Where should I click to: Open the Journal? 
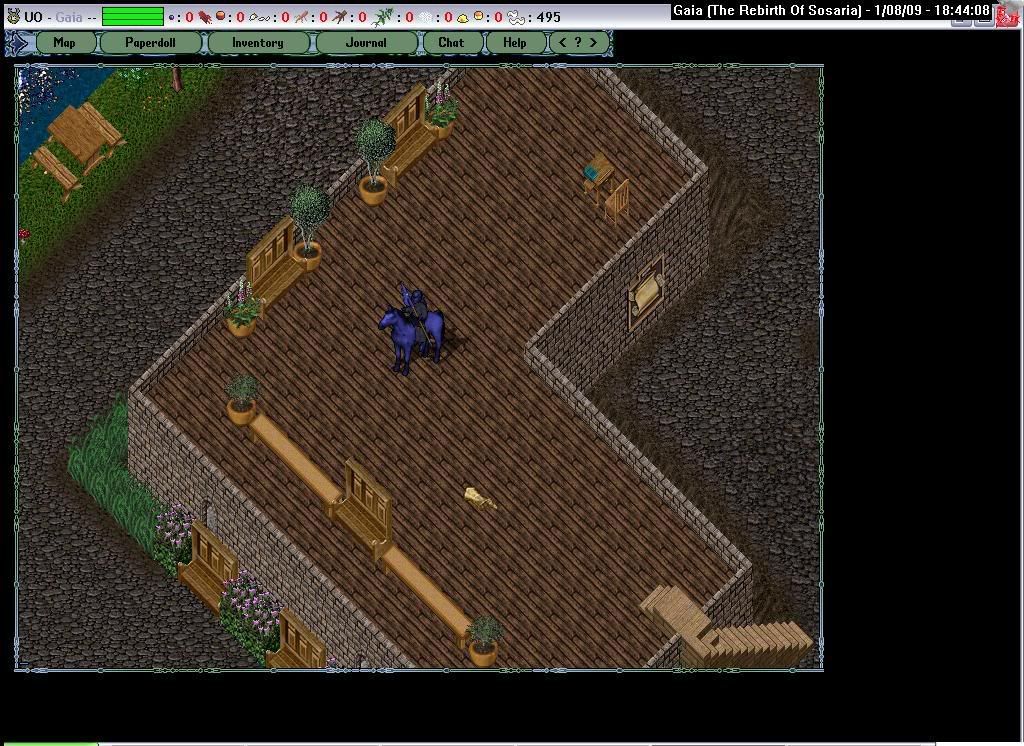pyautogui.click(x=366, y=42)
